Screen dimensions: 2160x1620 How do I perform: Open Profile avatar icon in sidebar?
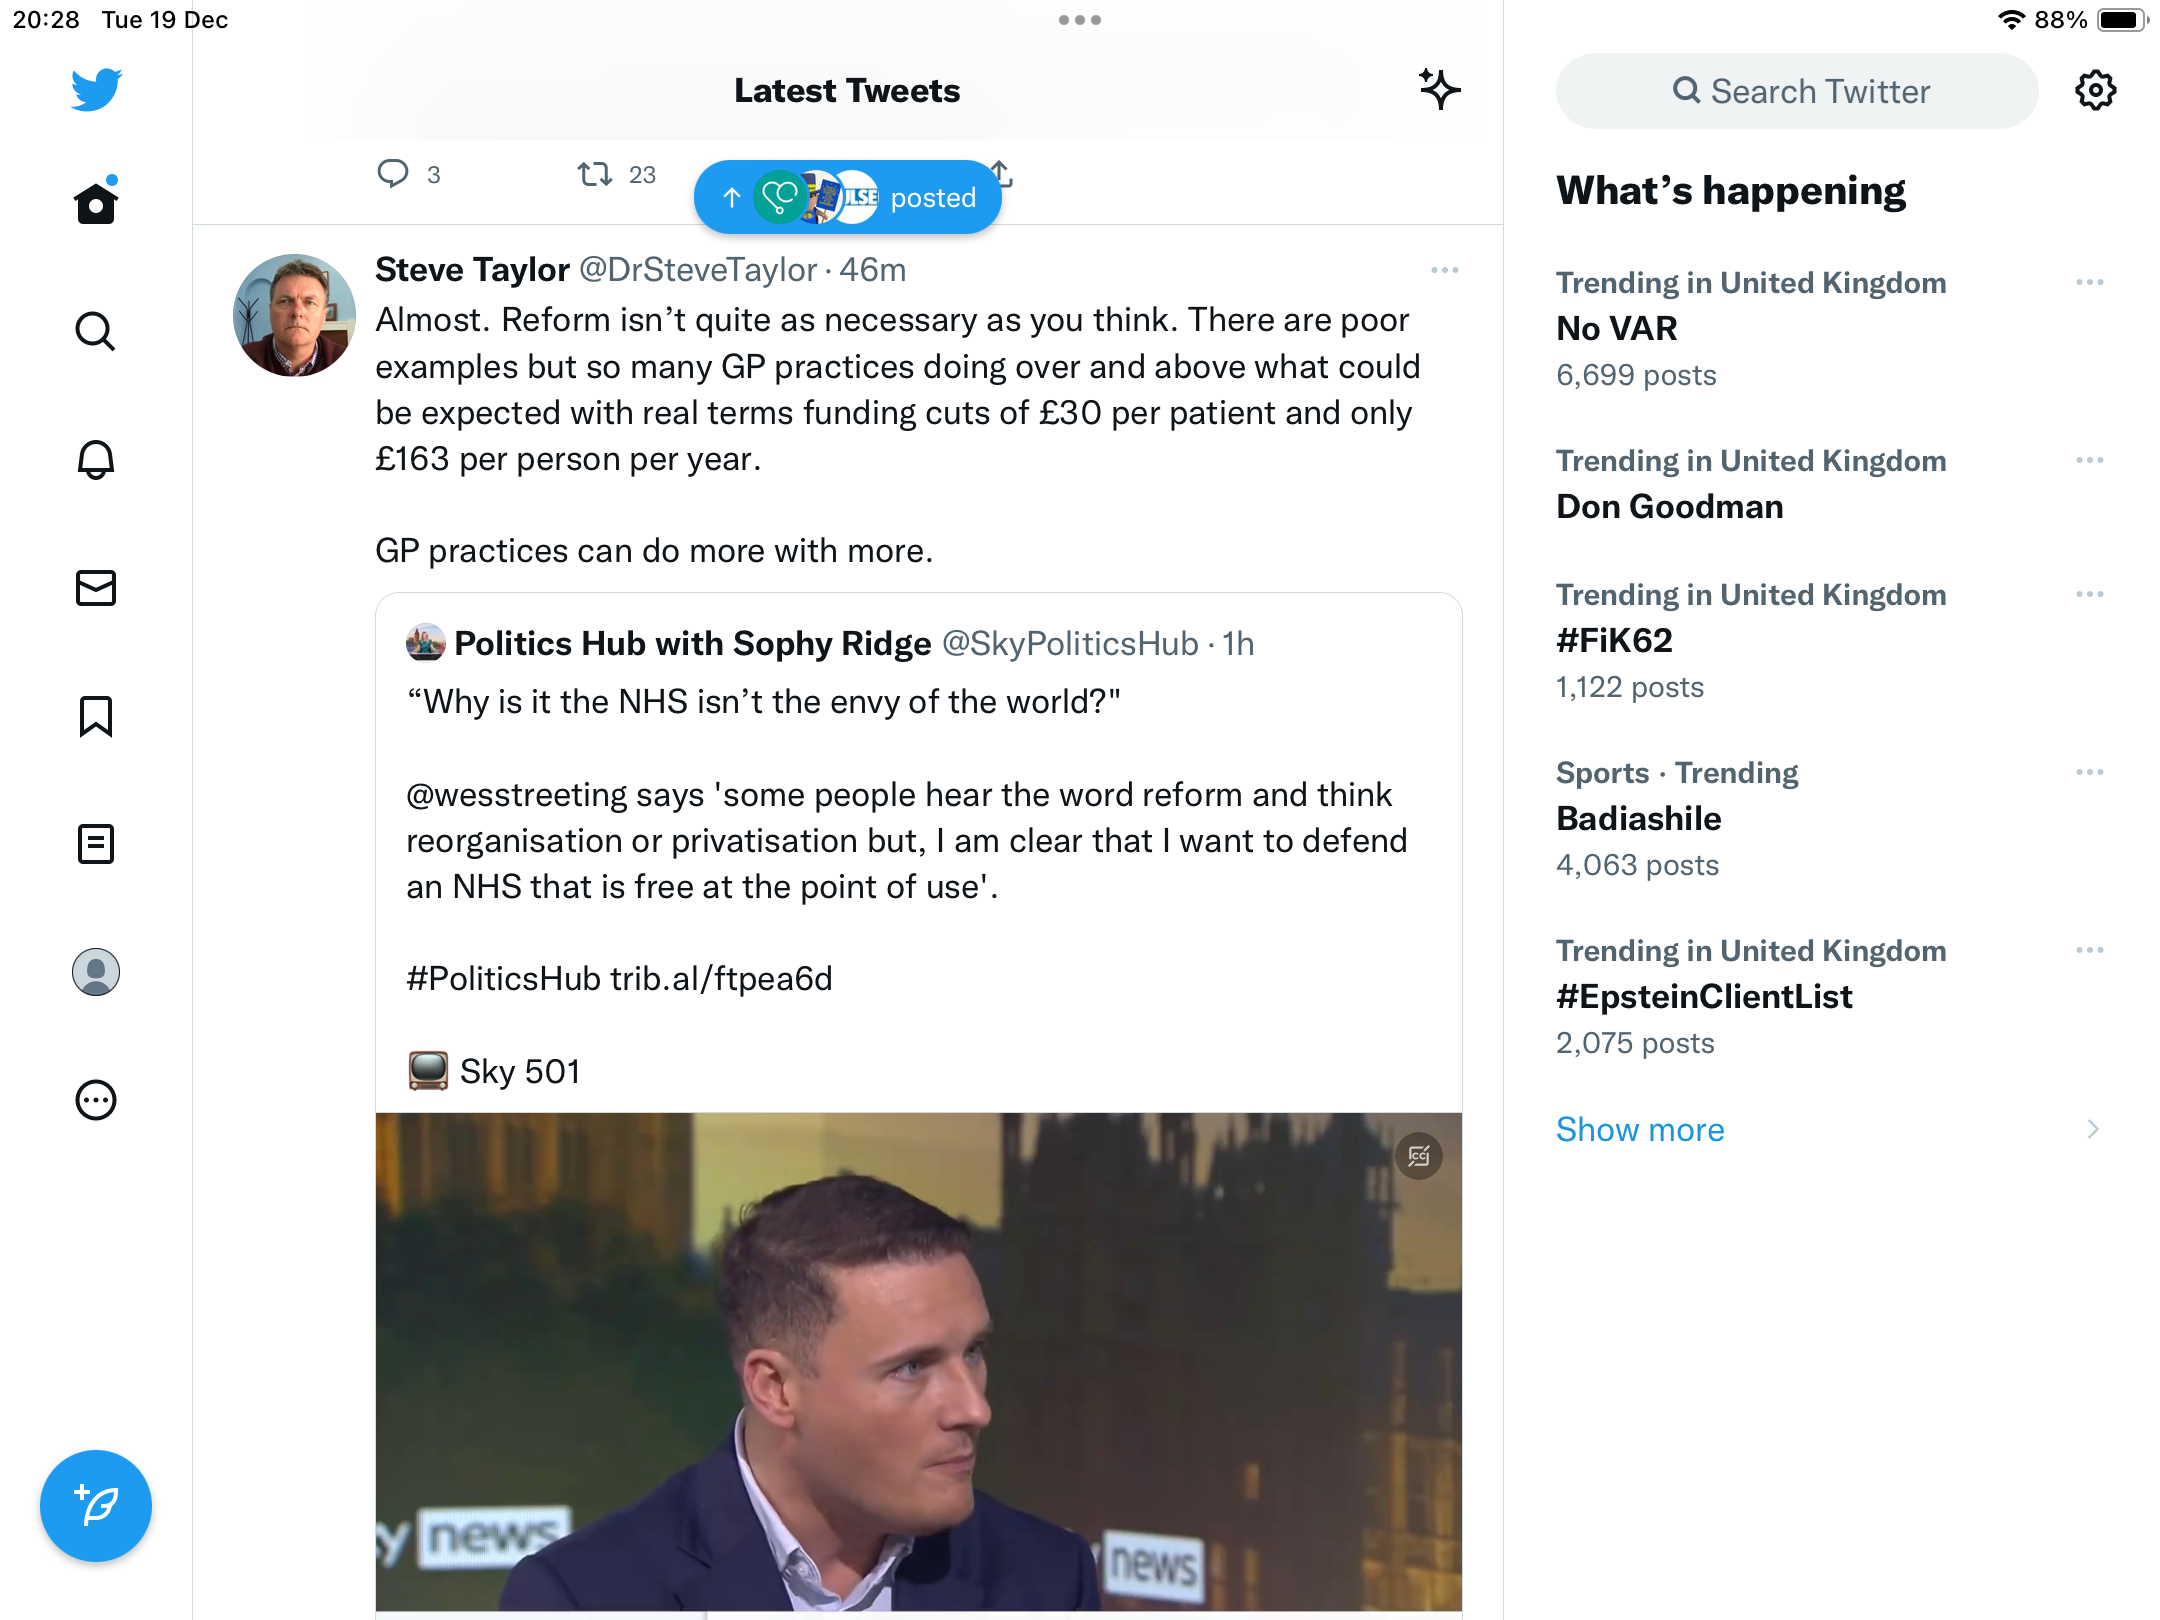tap(96, 972)
